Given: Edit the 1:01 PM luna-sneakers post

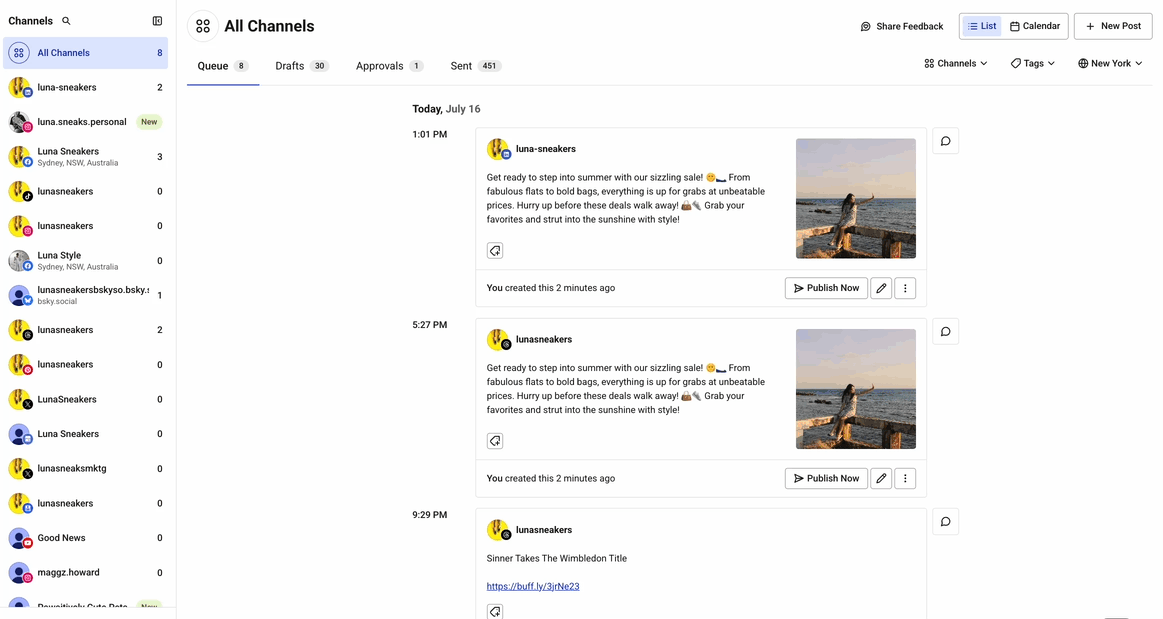Looking at the screenshot, I should [x=881, y=288].
